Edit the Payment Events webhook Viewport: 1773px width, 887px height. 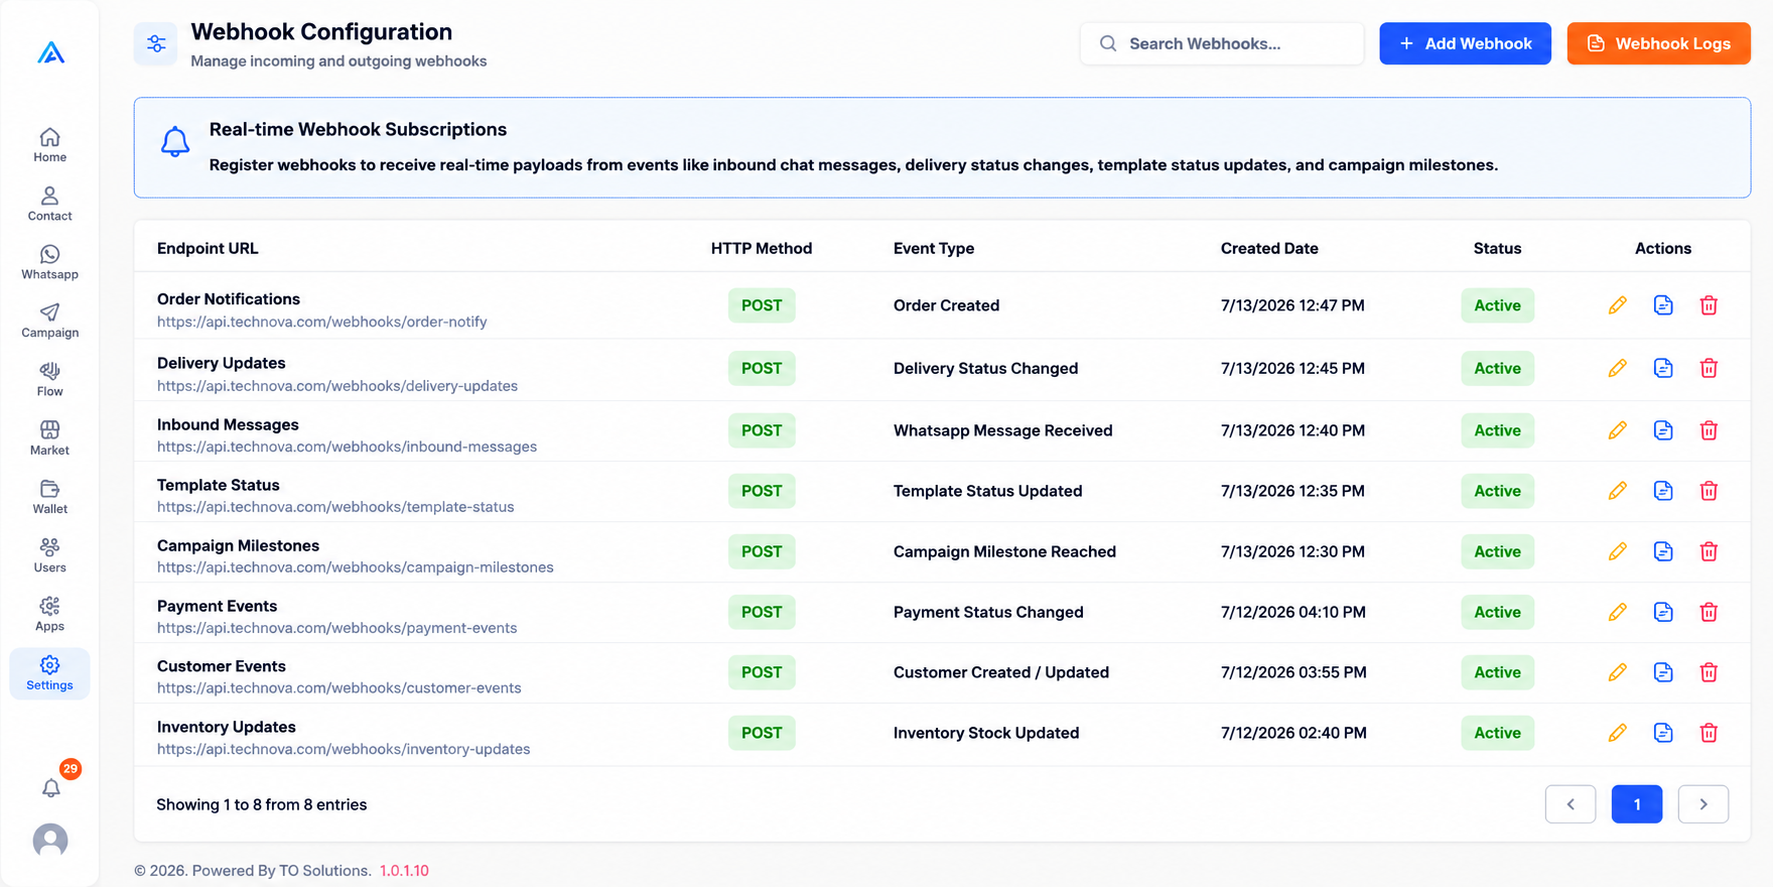[x=1617, y=612]
